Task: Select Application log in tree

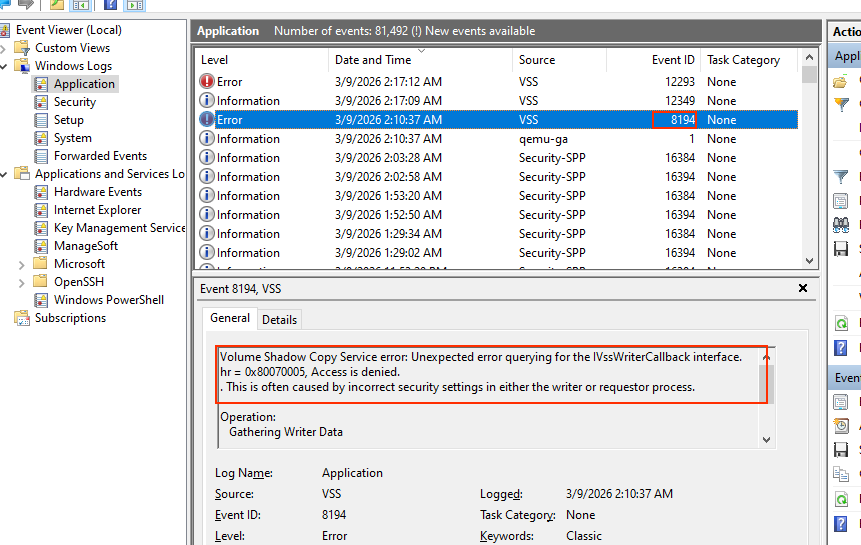Action: 84,84
